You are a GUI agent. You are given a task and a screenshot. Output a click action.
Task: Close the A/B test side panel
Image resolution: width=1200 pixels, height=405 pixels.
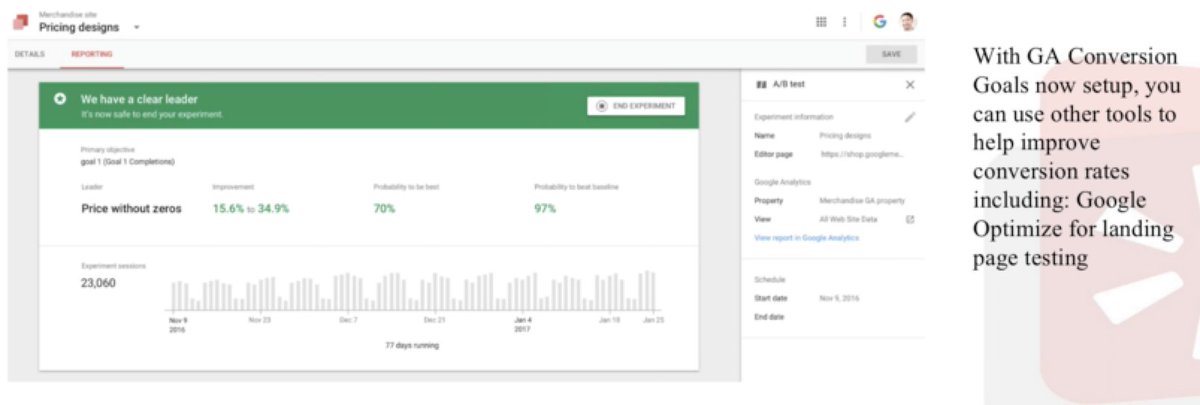[x=909, y=85]
